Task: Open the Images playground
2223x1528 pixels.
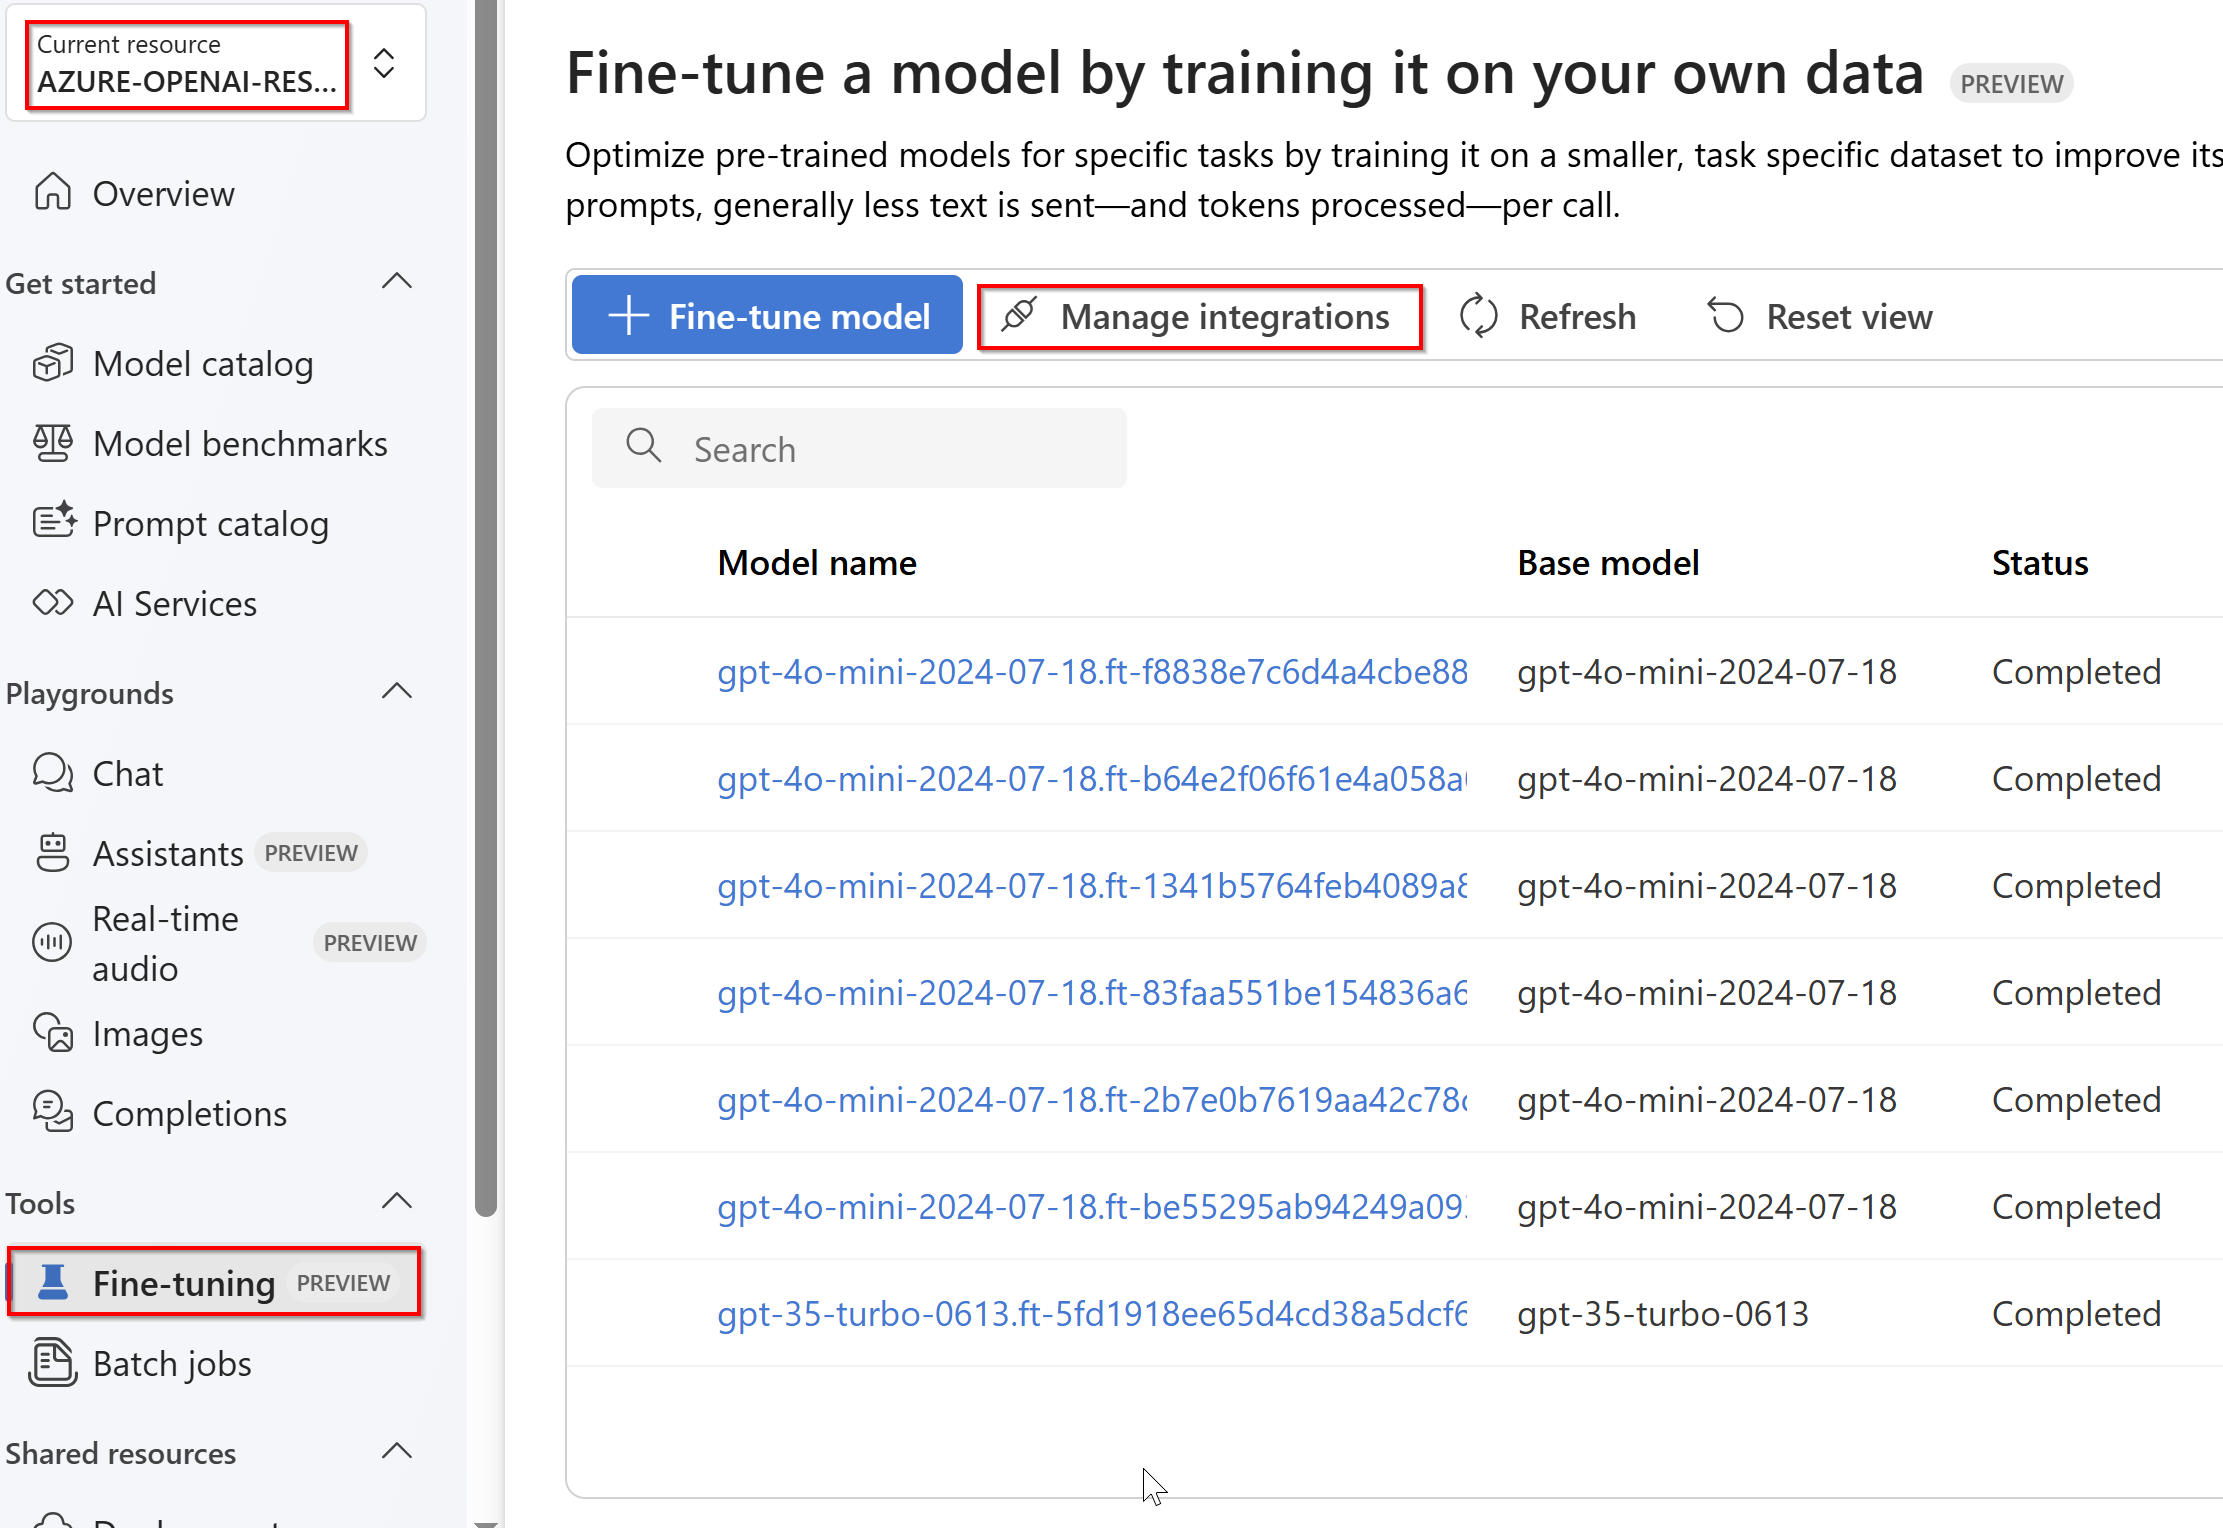Action: click(147, 1033)
